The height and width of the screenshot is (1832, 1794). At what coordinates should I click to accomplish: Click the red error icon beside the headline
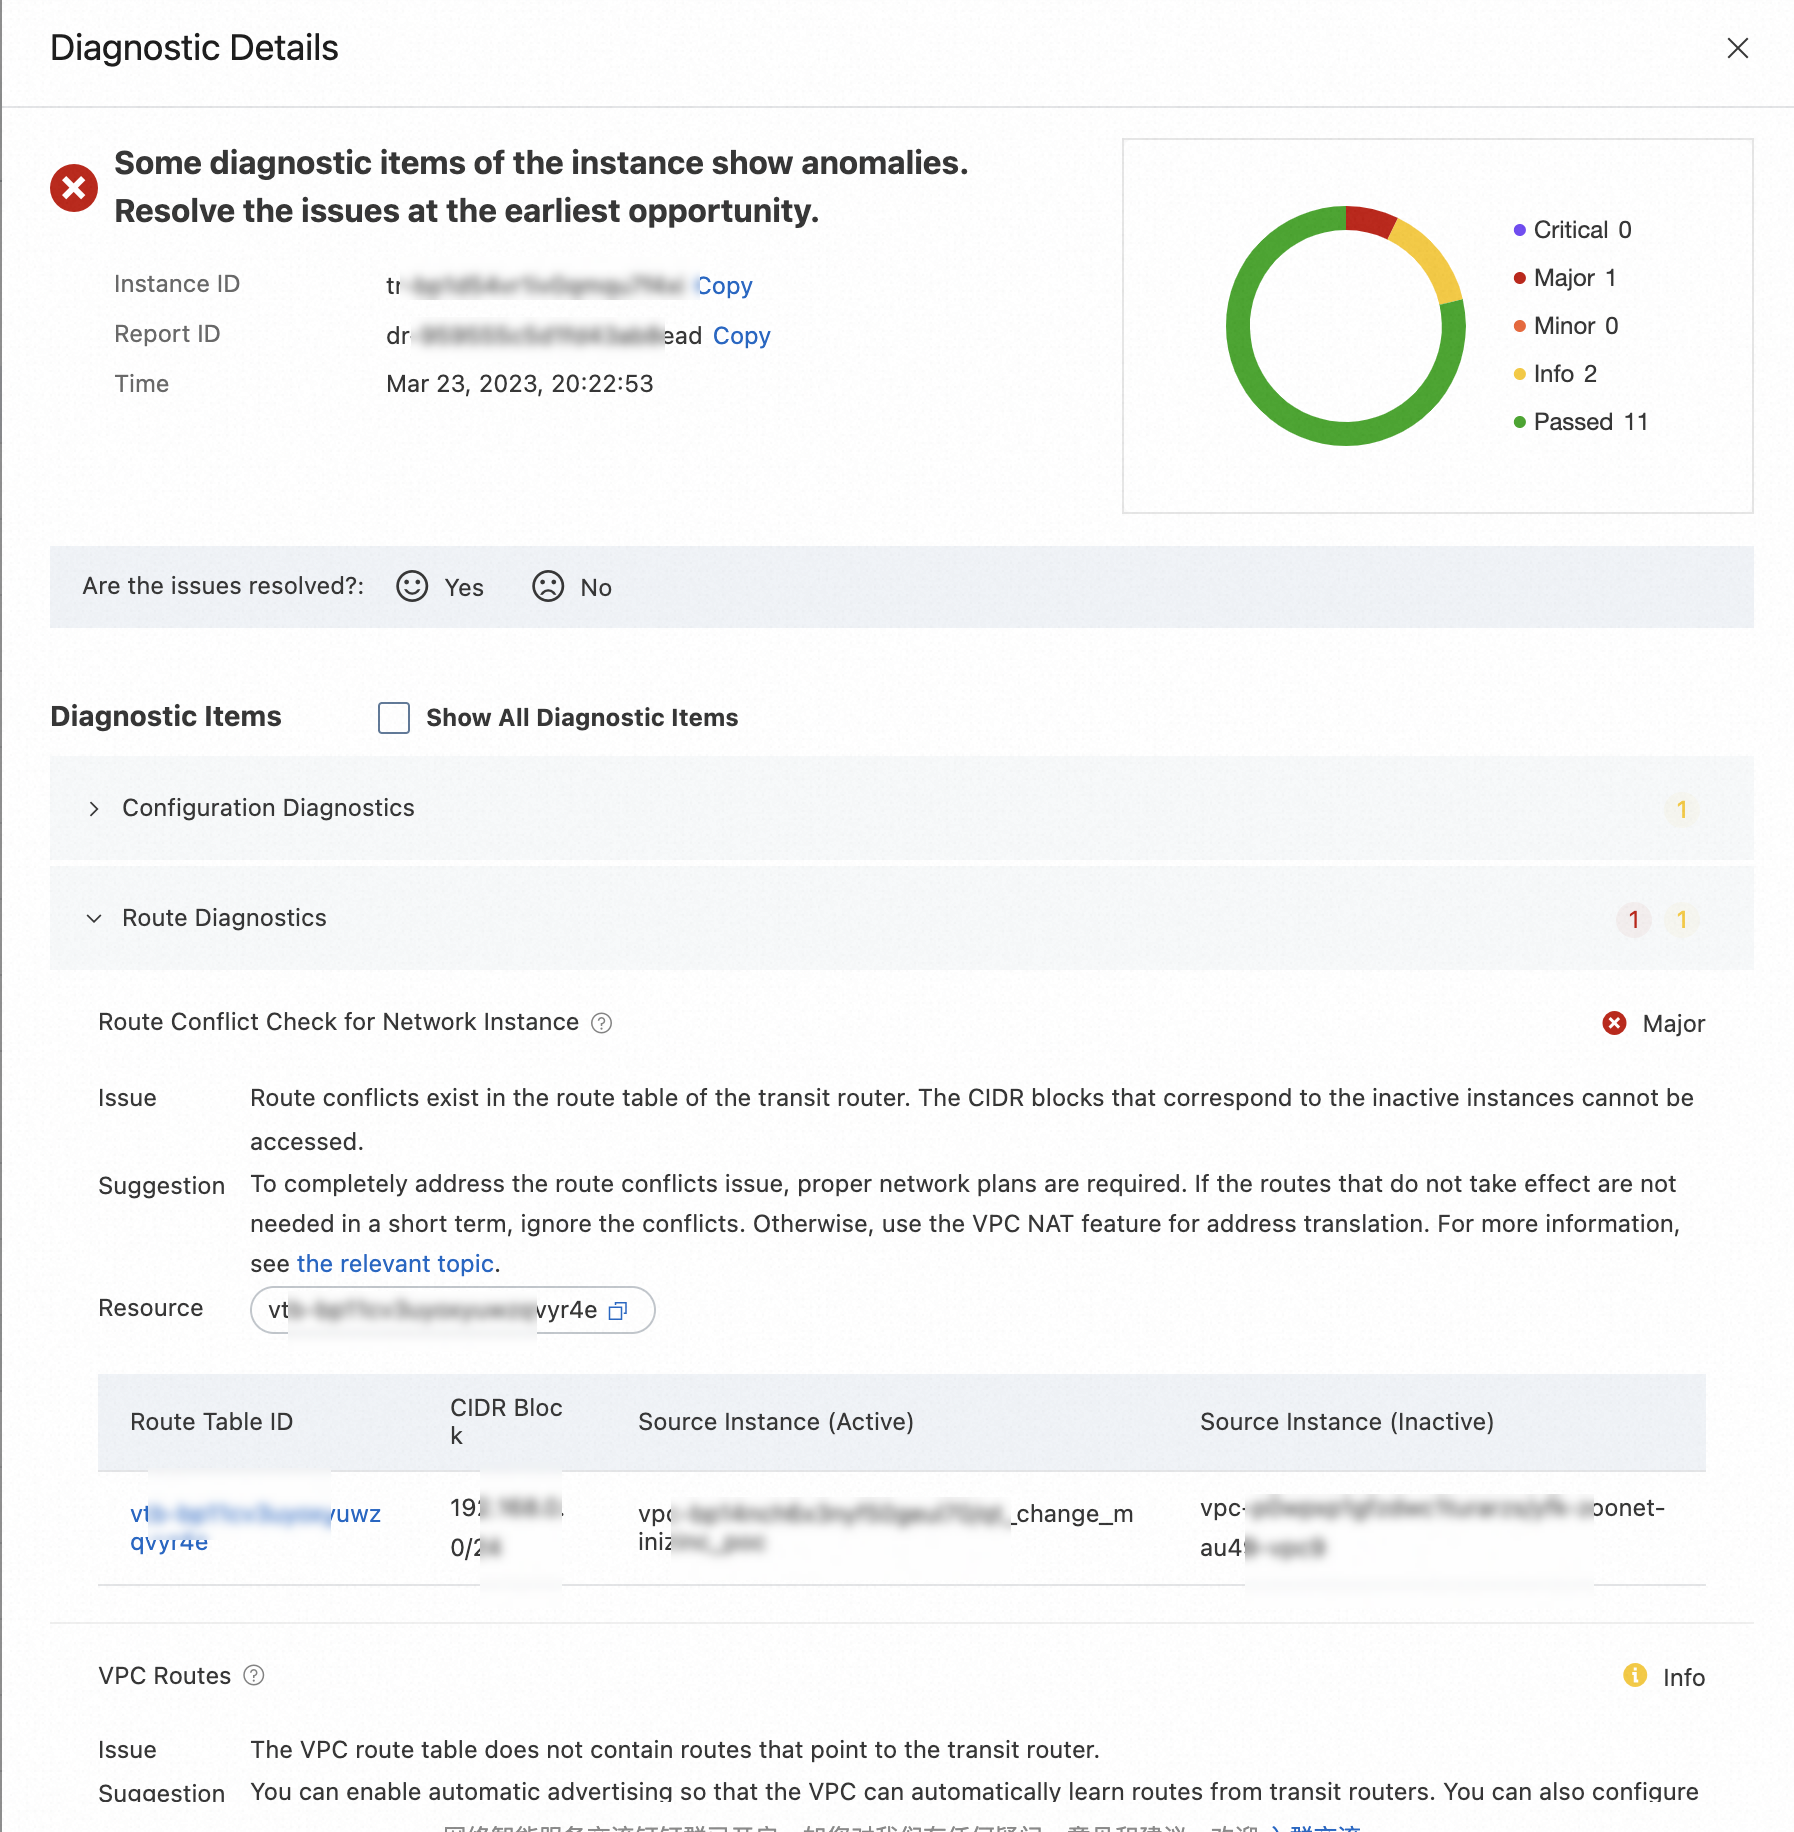pos(74,188)
